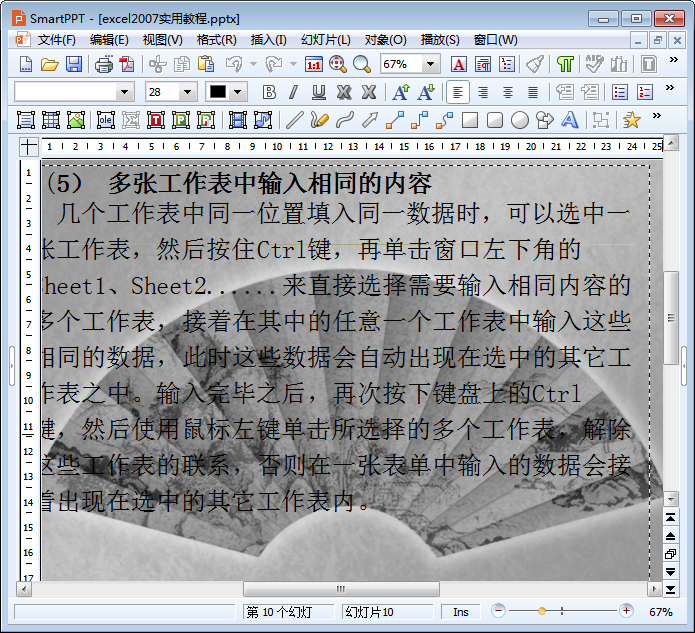Click the star animation icon
This screenshot has height=633, width=695.
point(632,120)
